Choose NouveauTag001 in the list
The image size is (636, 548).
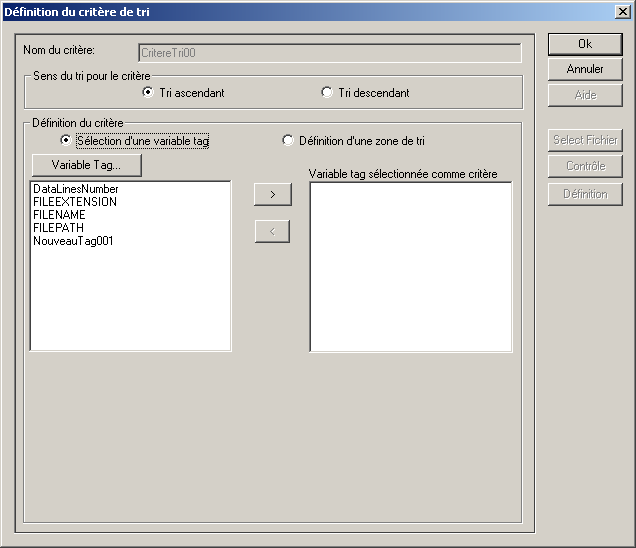click(73, 241)
